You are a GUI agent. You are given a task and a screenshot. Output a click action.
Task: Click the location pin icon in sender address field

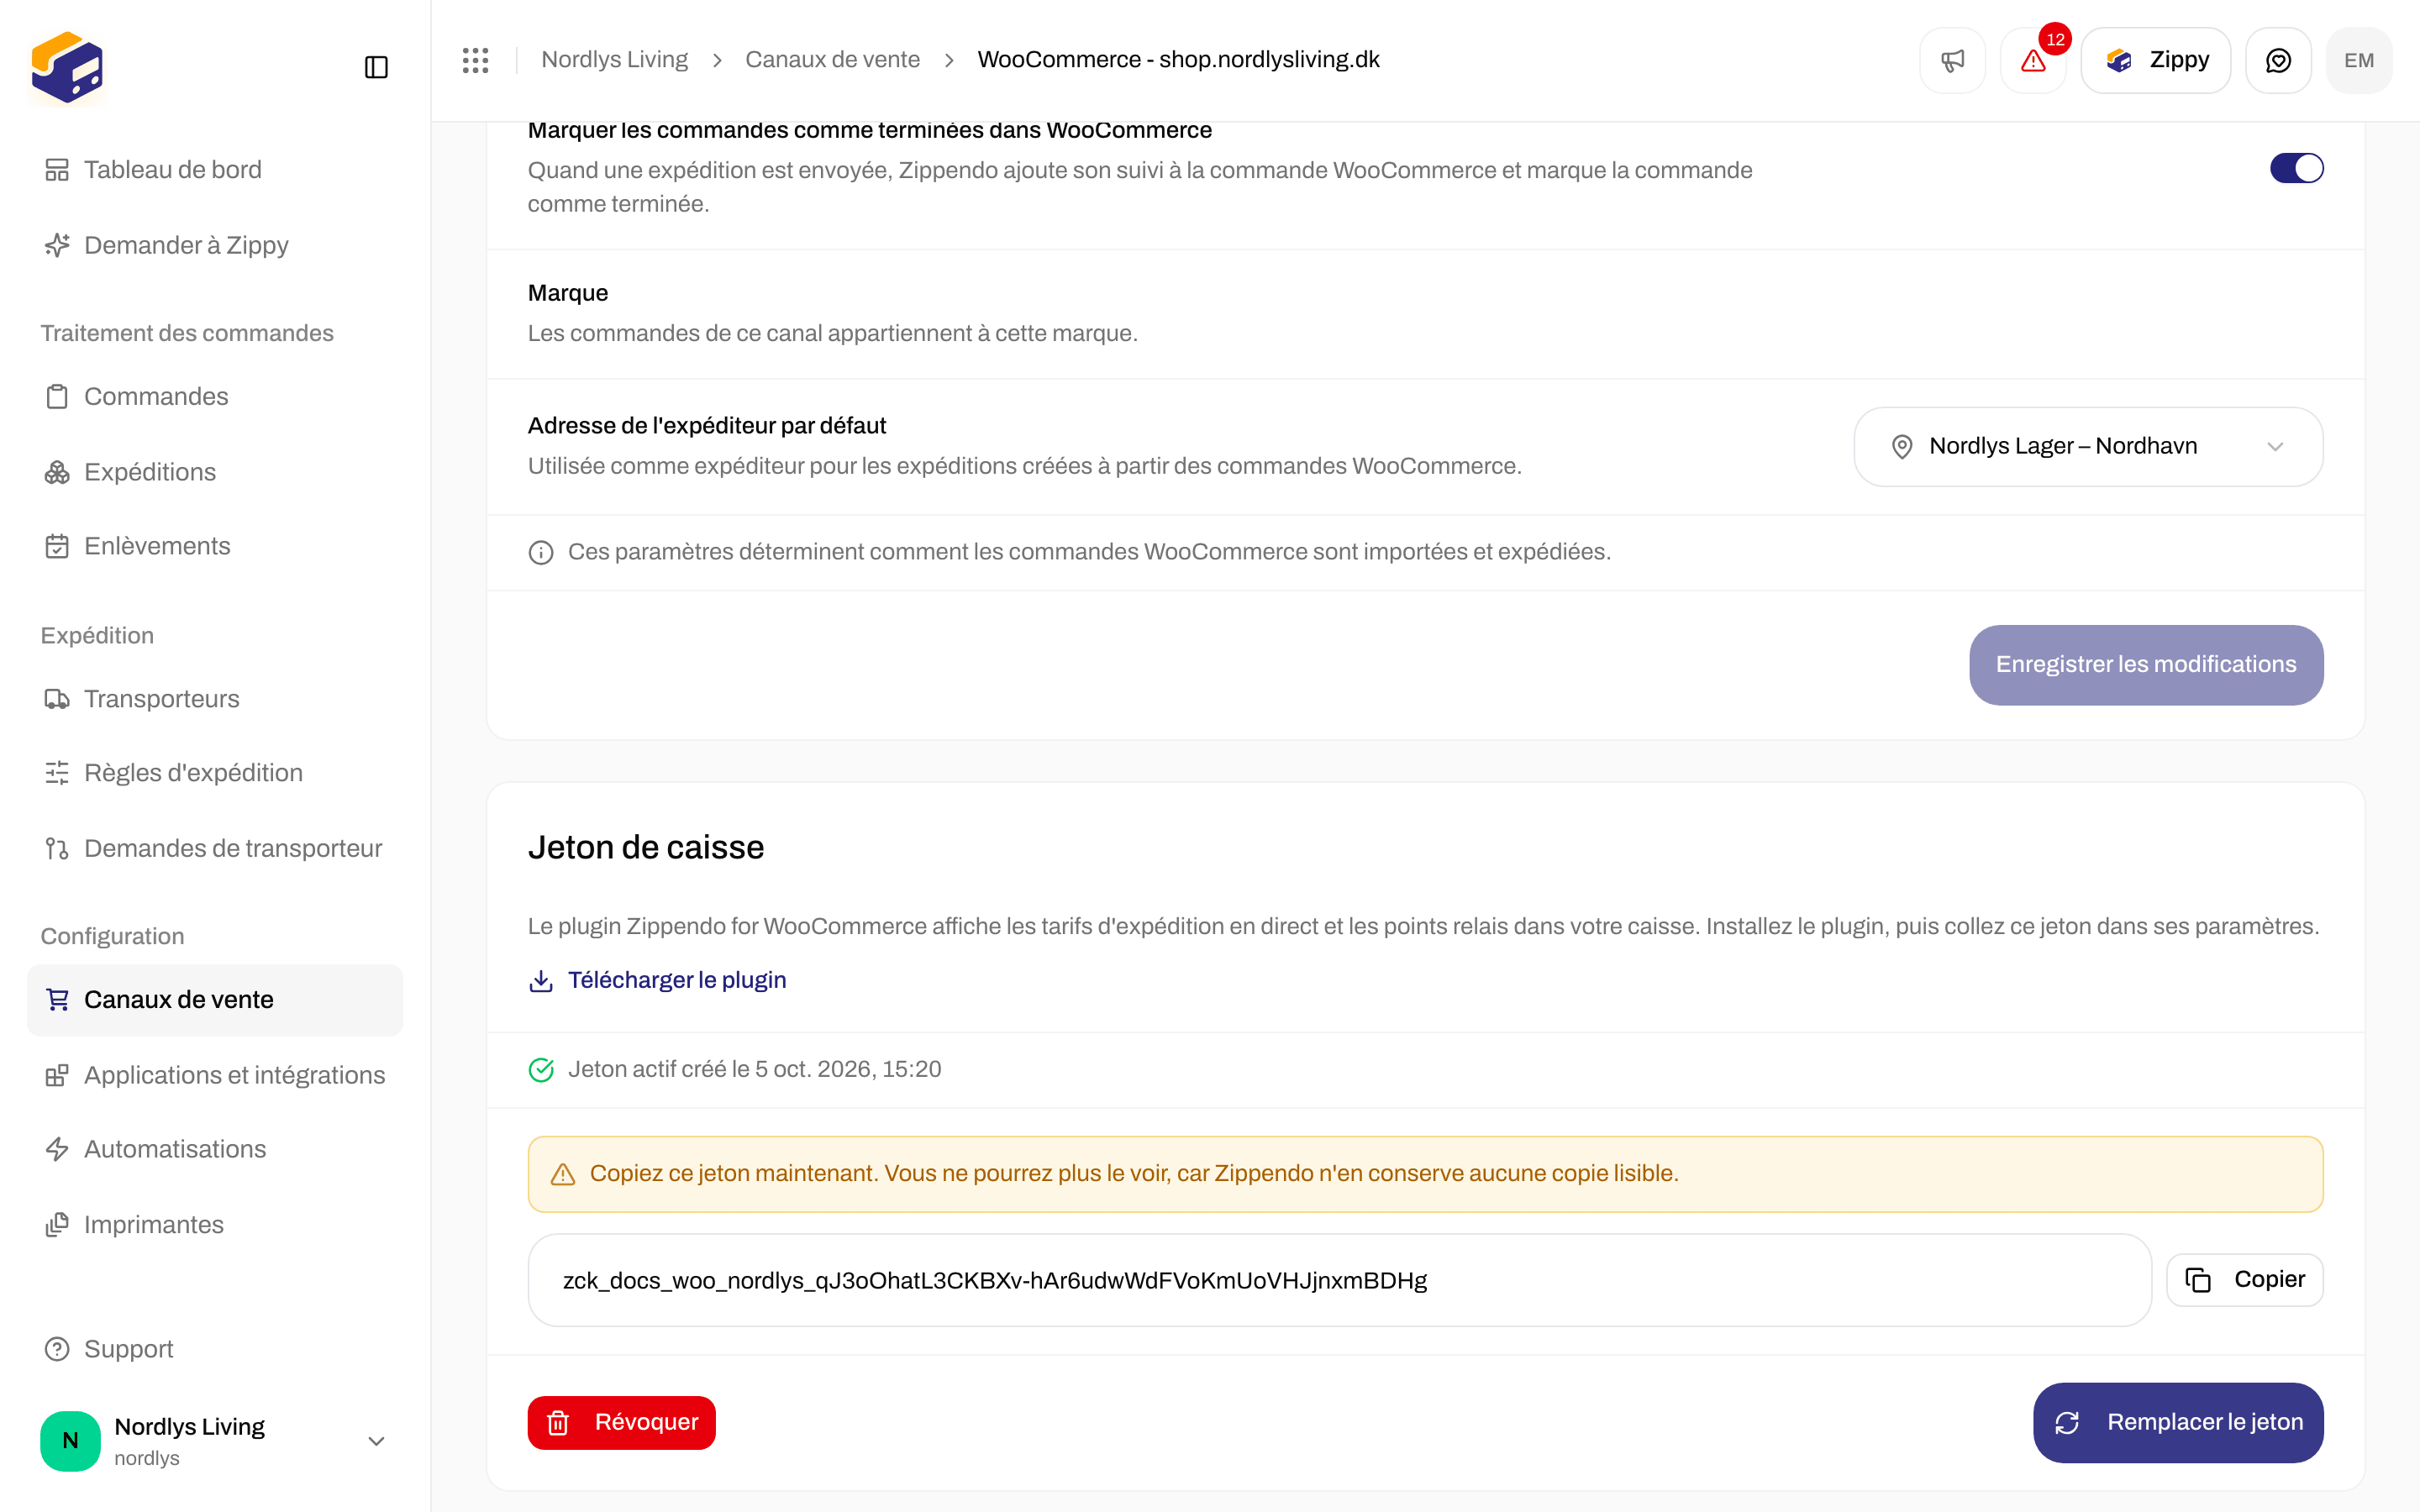tap(1902, 446)
